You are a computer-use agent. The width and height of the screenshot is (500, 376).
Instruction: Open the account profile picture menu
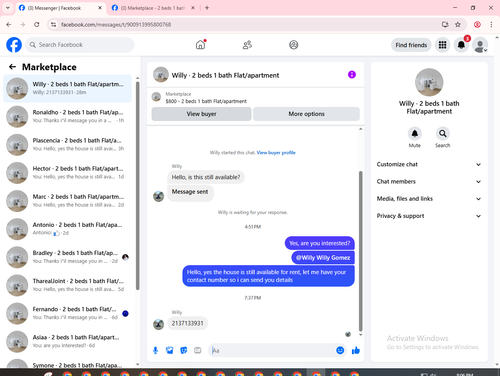pyautogui.click(x=480, y=45)
